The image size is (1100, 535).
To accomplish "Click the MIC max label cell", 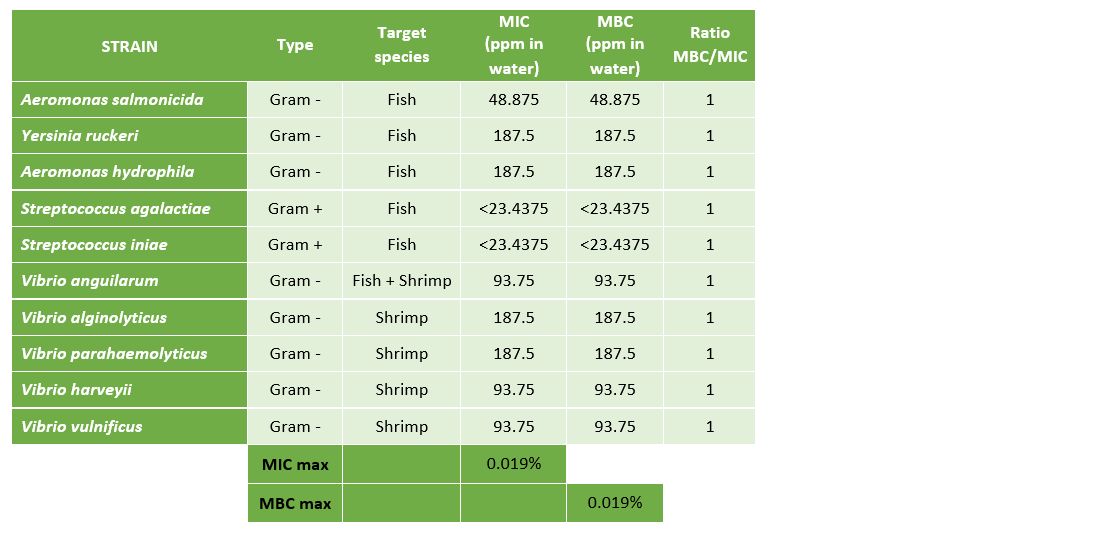I will pos(295,464).
